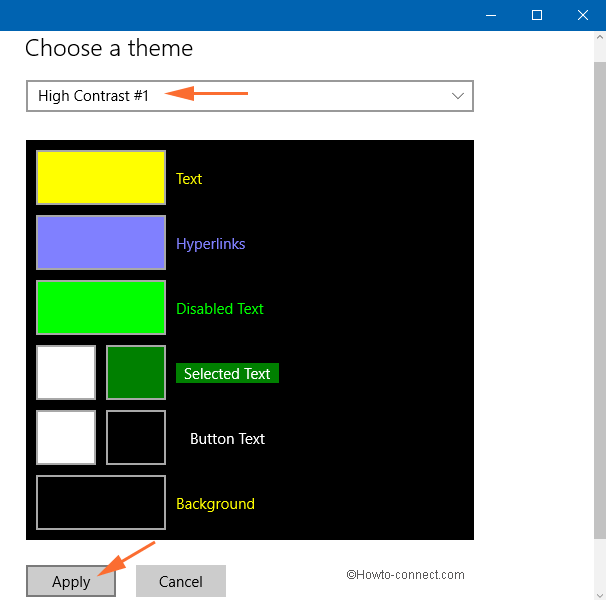This screenshot has width=606, height=600.
Task: Close the settings window
Action: pyautogui.click(x=583, y=15)
